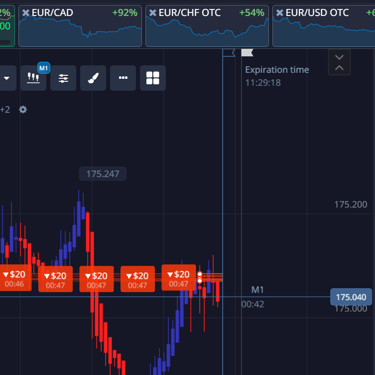
Task: Click the white expiration flag marker
Action: (x=247, y=53)
